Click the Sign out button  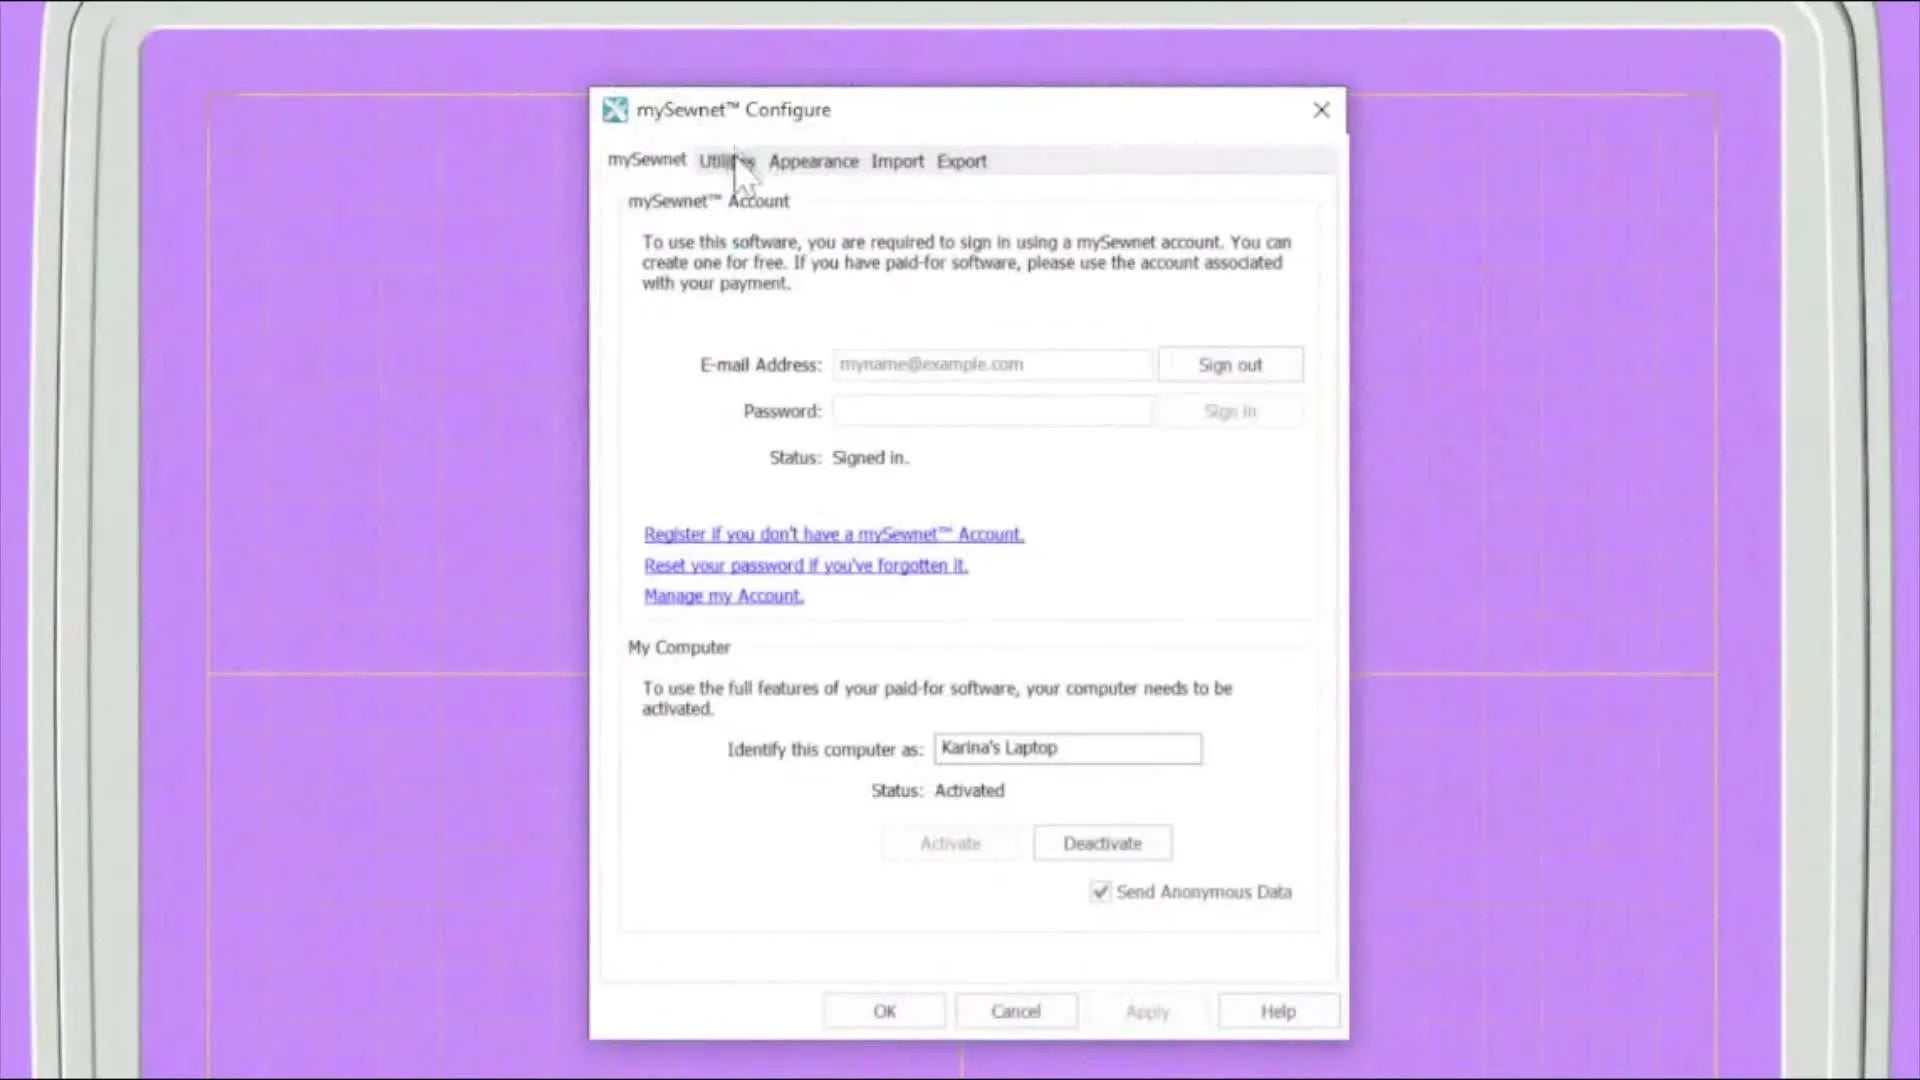click(1230, 365)
